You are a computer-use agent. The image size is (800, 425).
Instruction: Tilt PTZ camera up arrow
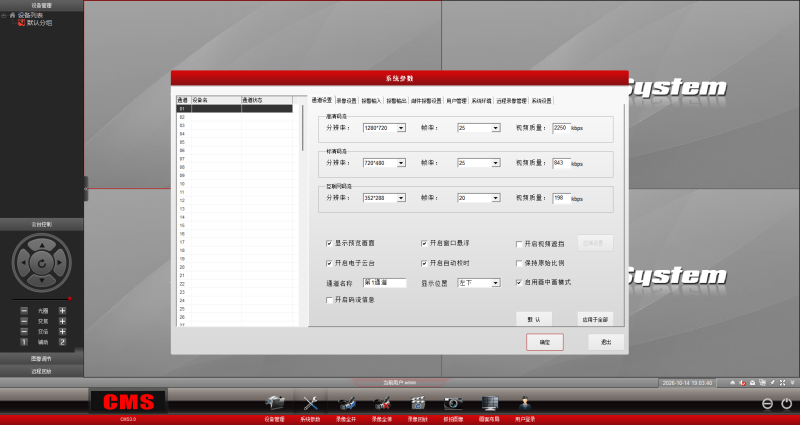point(42,246)
